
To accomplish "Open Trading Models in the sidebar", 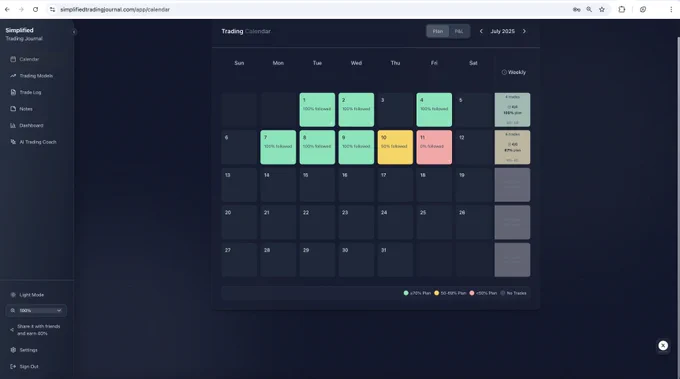I will [x=36, y=76].
